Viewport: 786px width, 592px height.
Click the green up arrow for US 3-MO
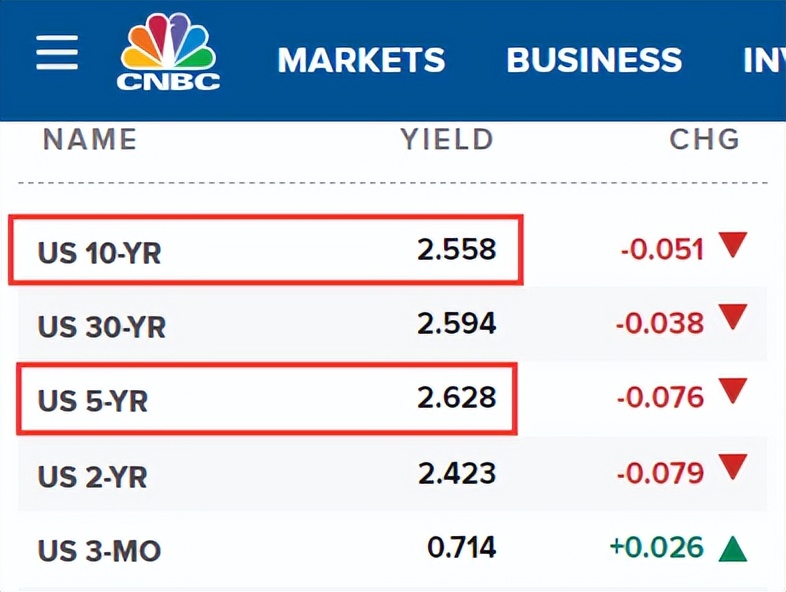click(733, 548)
